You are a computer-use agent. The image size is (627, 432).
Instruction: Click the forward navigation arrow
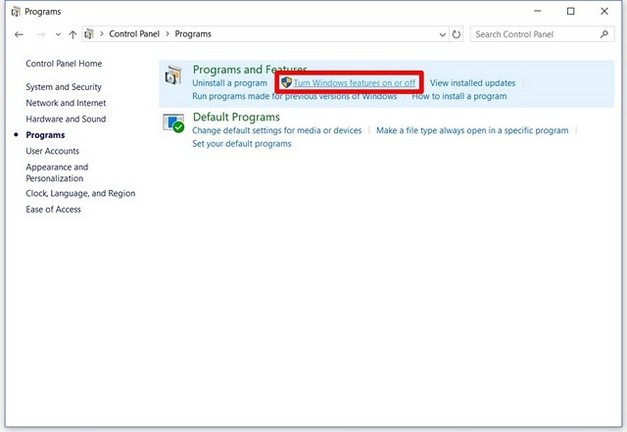tap(40, 35)
